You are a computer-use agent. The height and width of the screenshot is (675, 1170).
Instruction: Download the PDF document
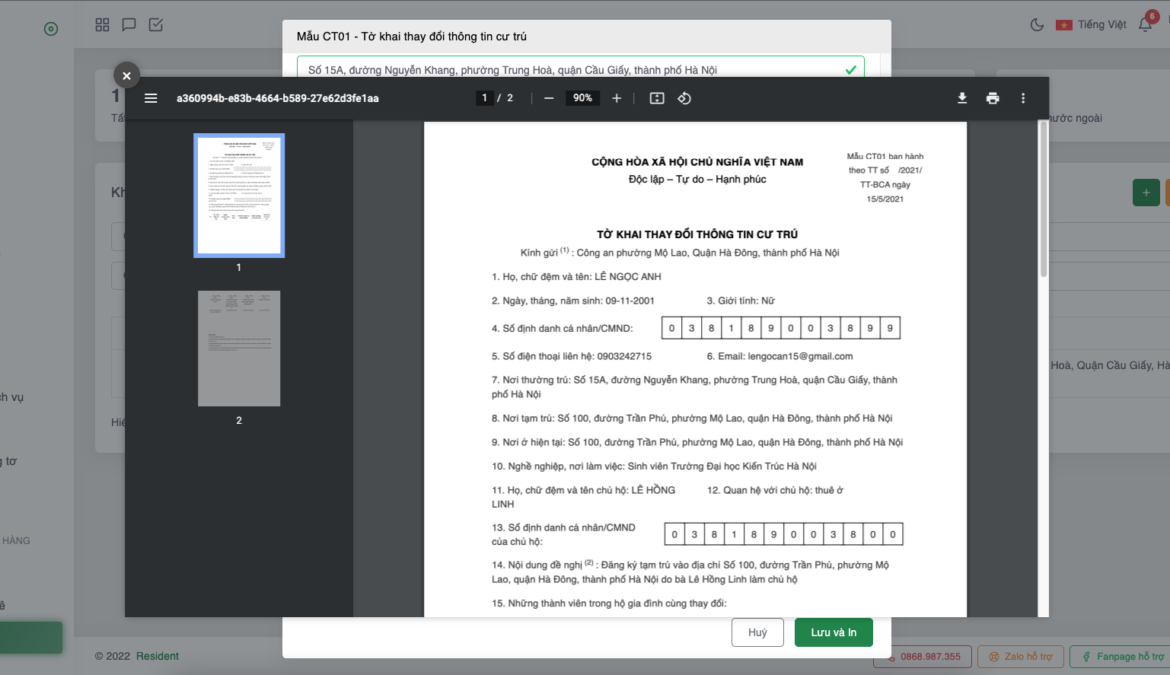(962, 98)
